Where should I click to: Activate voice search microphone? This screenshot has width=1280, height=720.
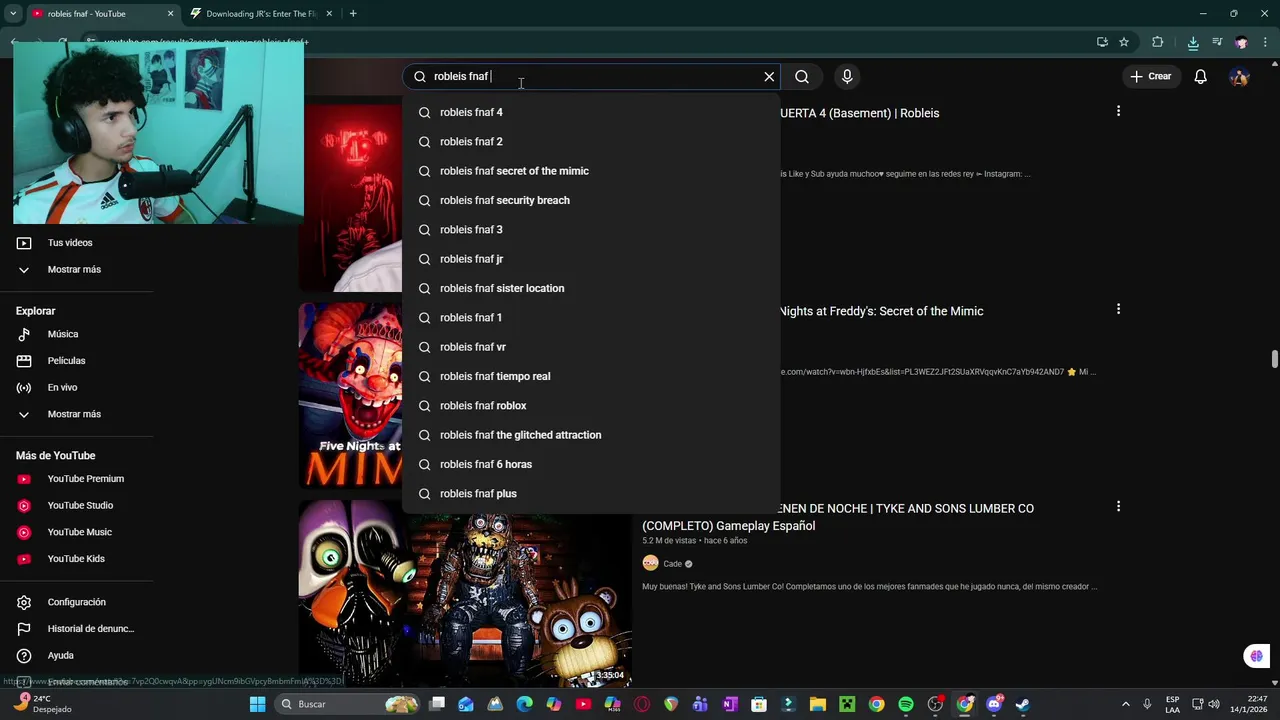click(847, 77)
